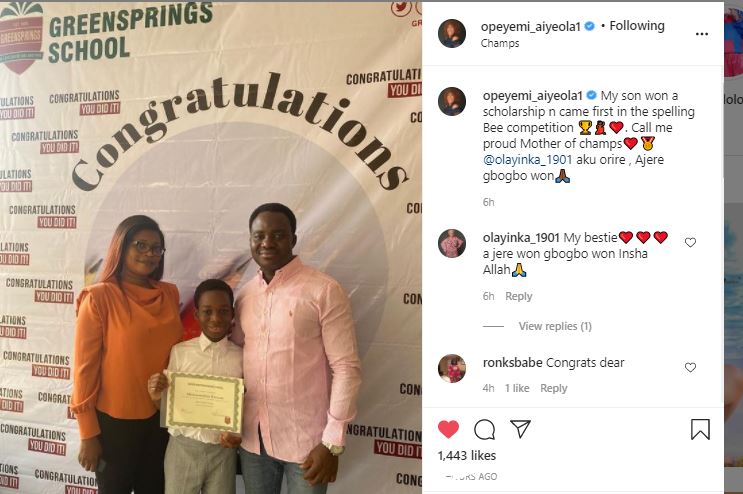Open ronksbabe's avatar picture
Viewport: 743px width, 494px height.
tap(452, 368)
